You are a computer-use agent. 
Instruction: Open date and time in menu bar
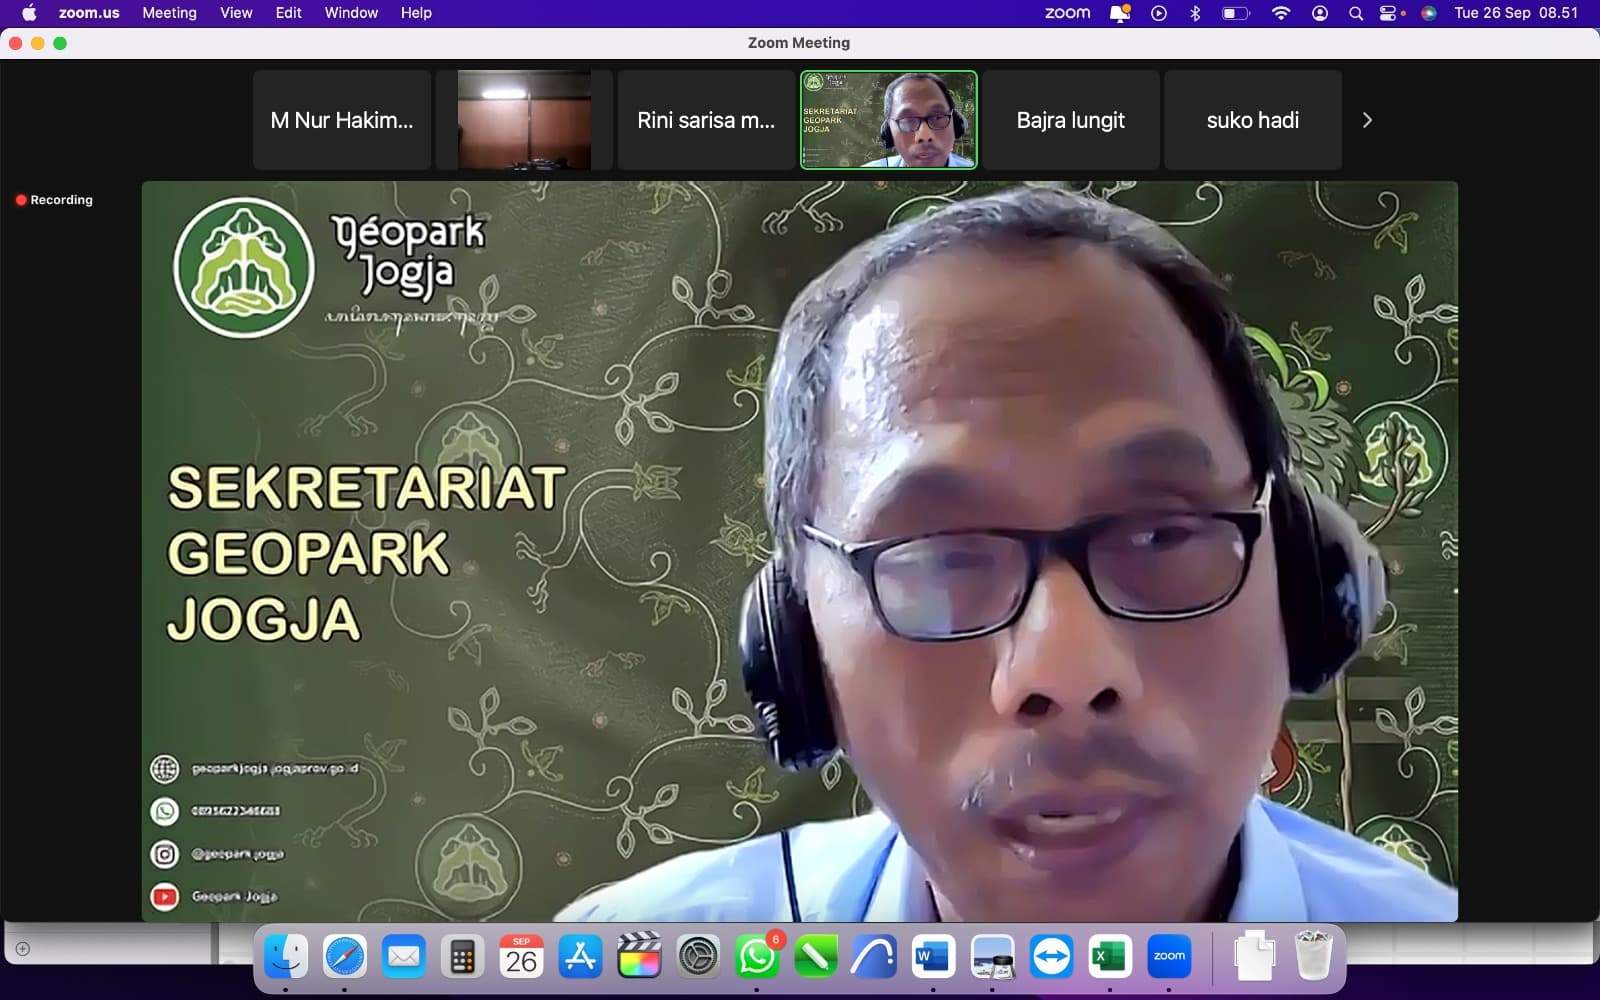(1516, 13)
